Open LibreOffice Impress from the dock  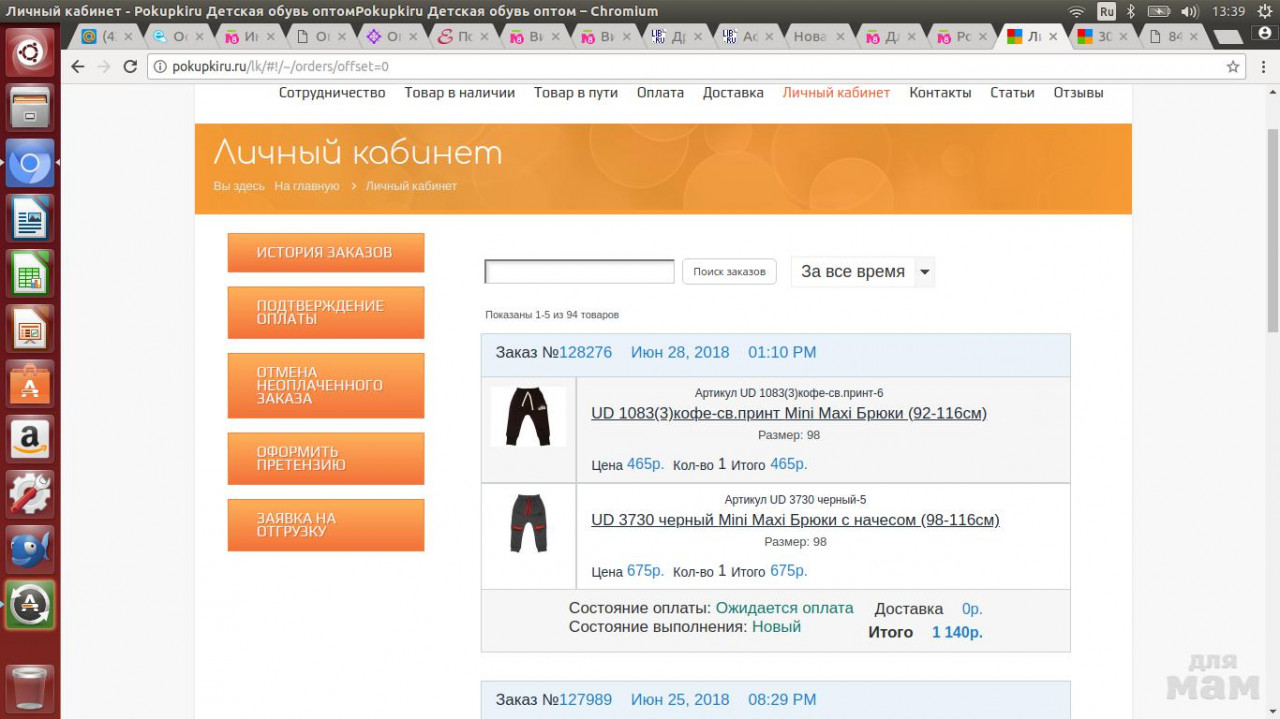point(30,328)
